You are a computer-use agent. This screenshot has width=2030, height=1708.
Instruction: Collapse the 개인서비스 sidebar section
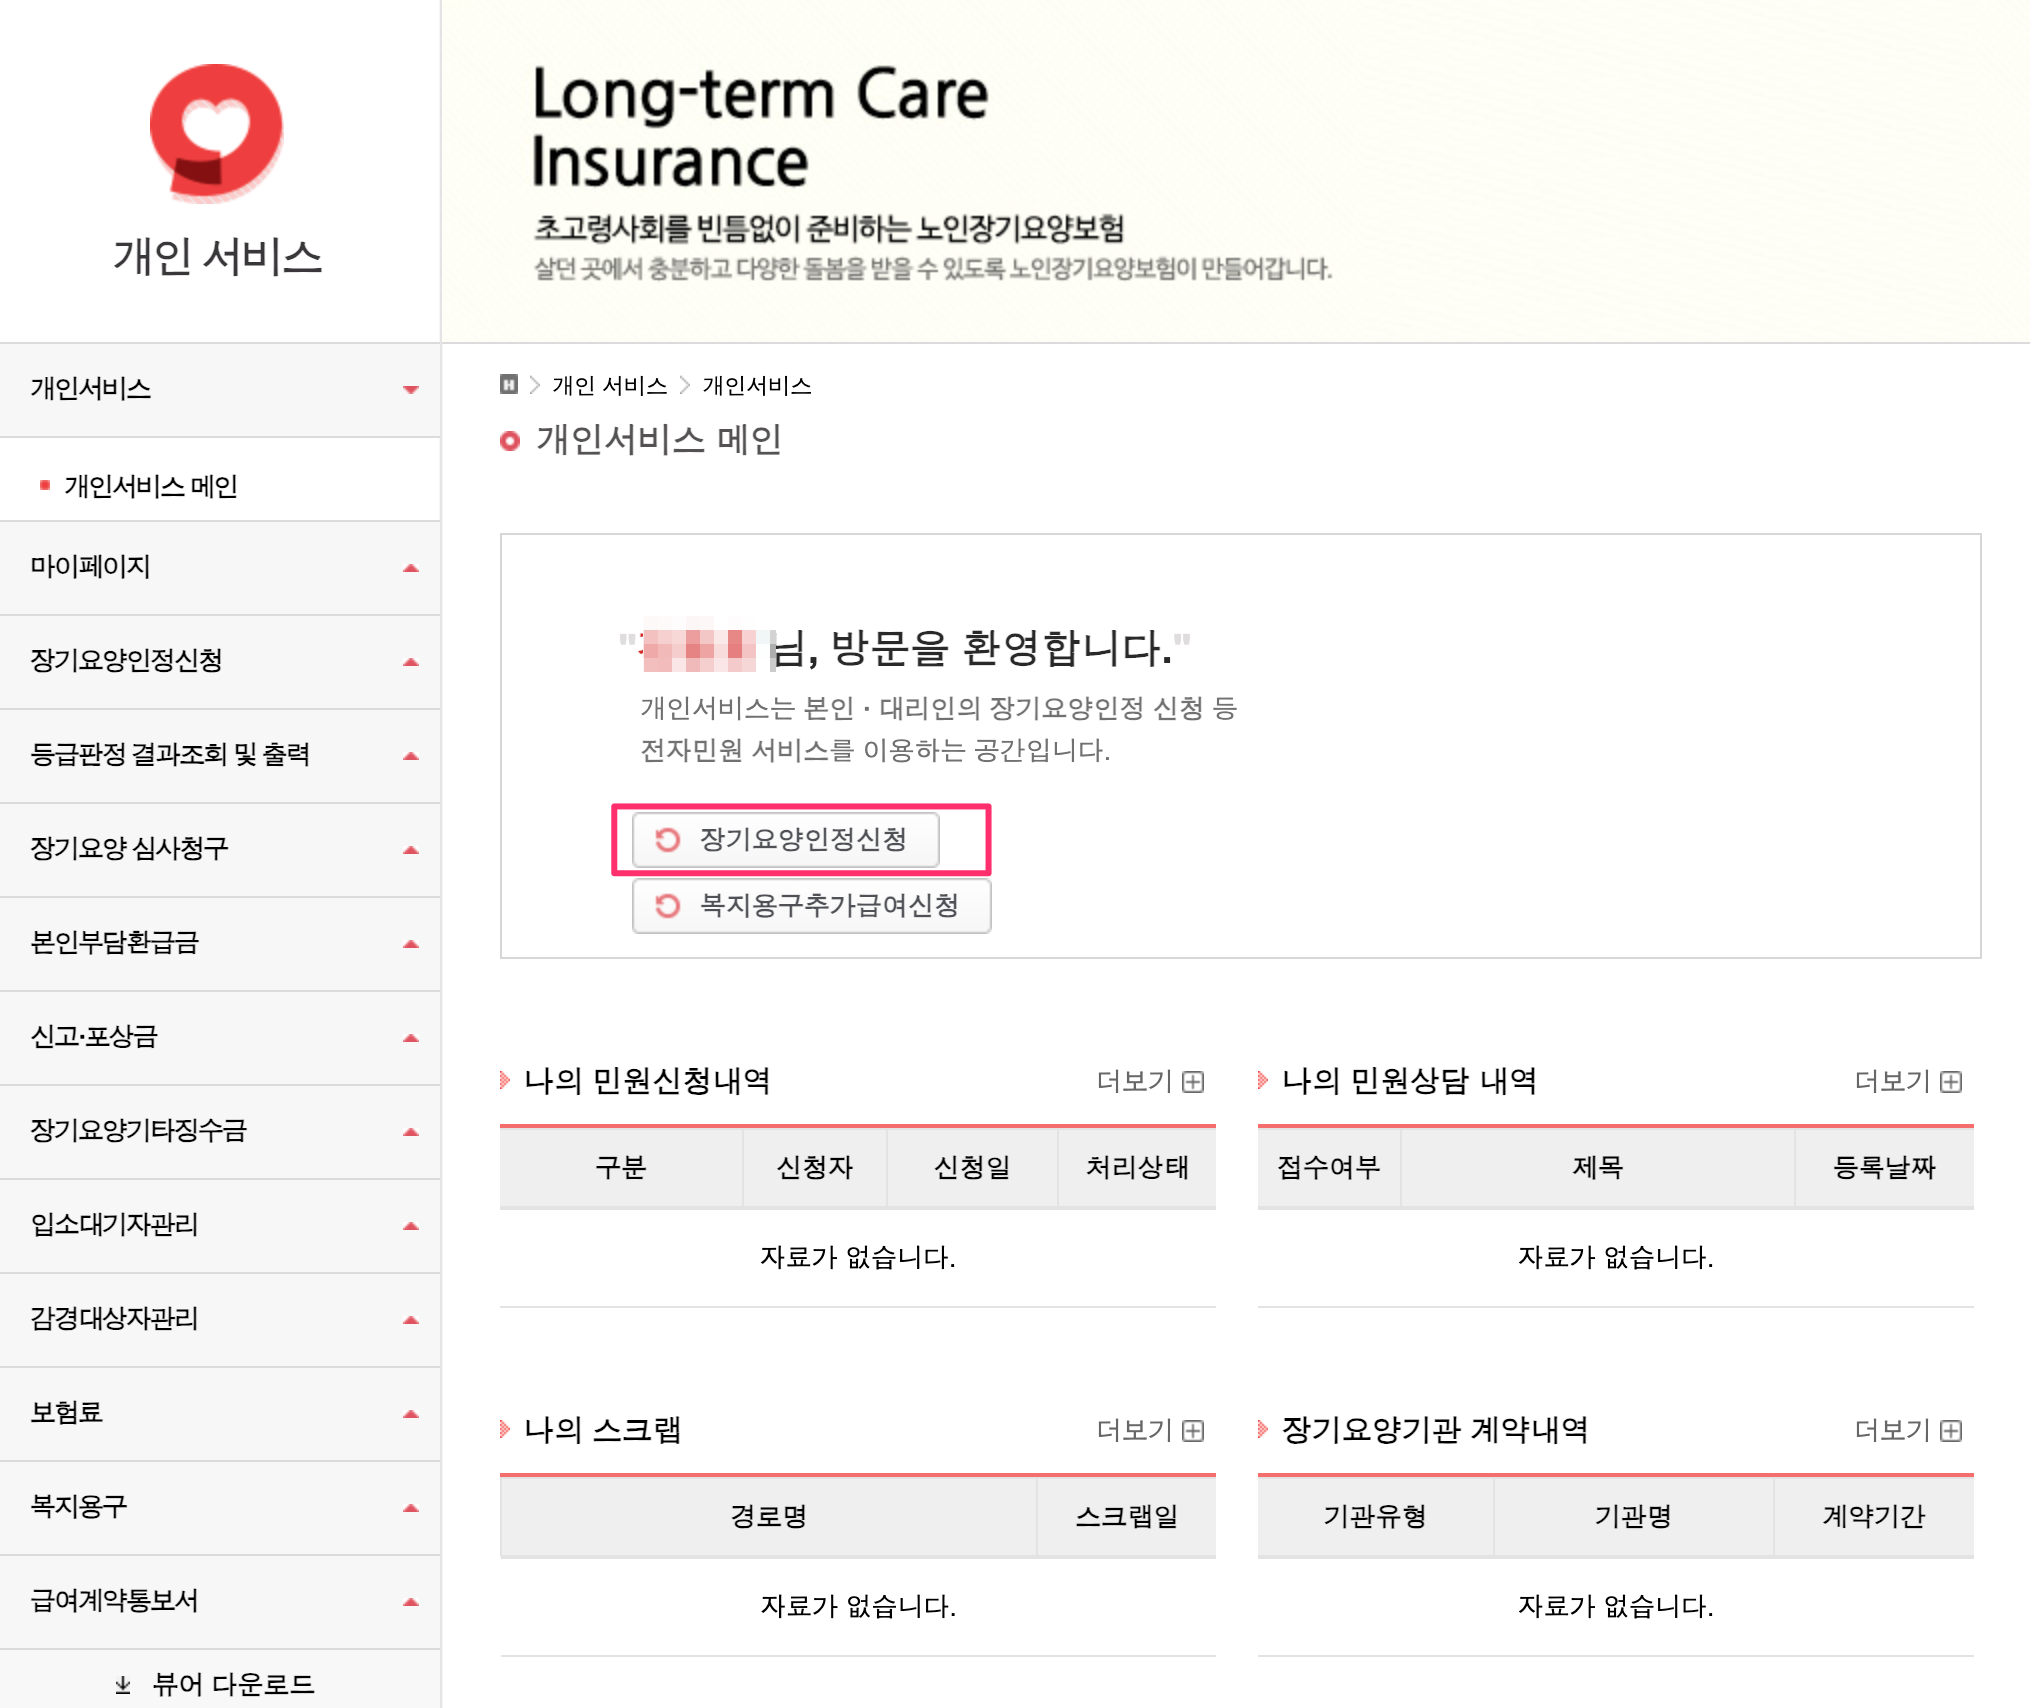tap(410, 389)
